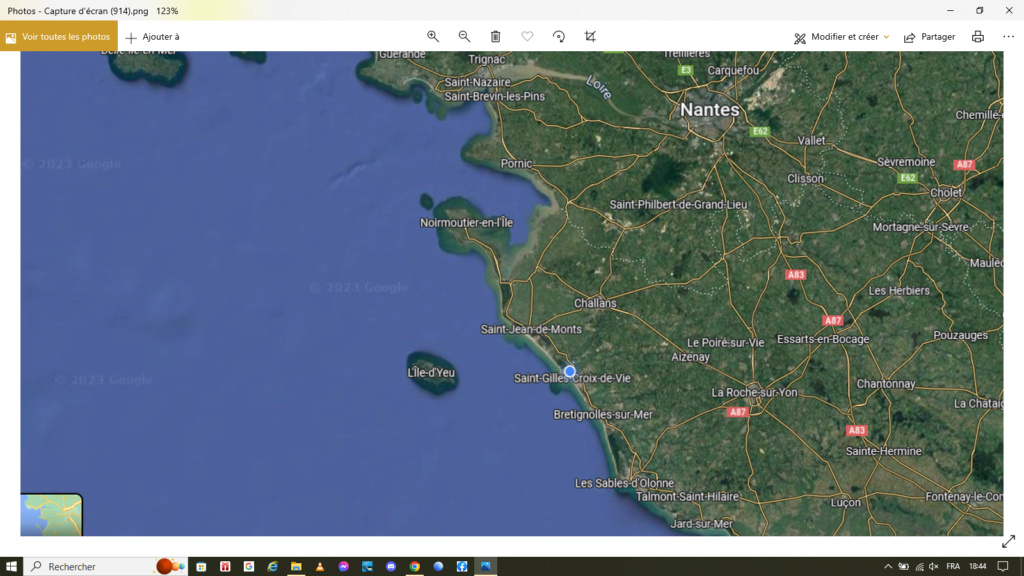Image resolution: width=1024 pixels, height=576 pixels.
Task: Open Messenger from the taskbar
Action: tap(344, 566)
